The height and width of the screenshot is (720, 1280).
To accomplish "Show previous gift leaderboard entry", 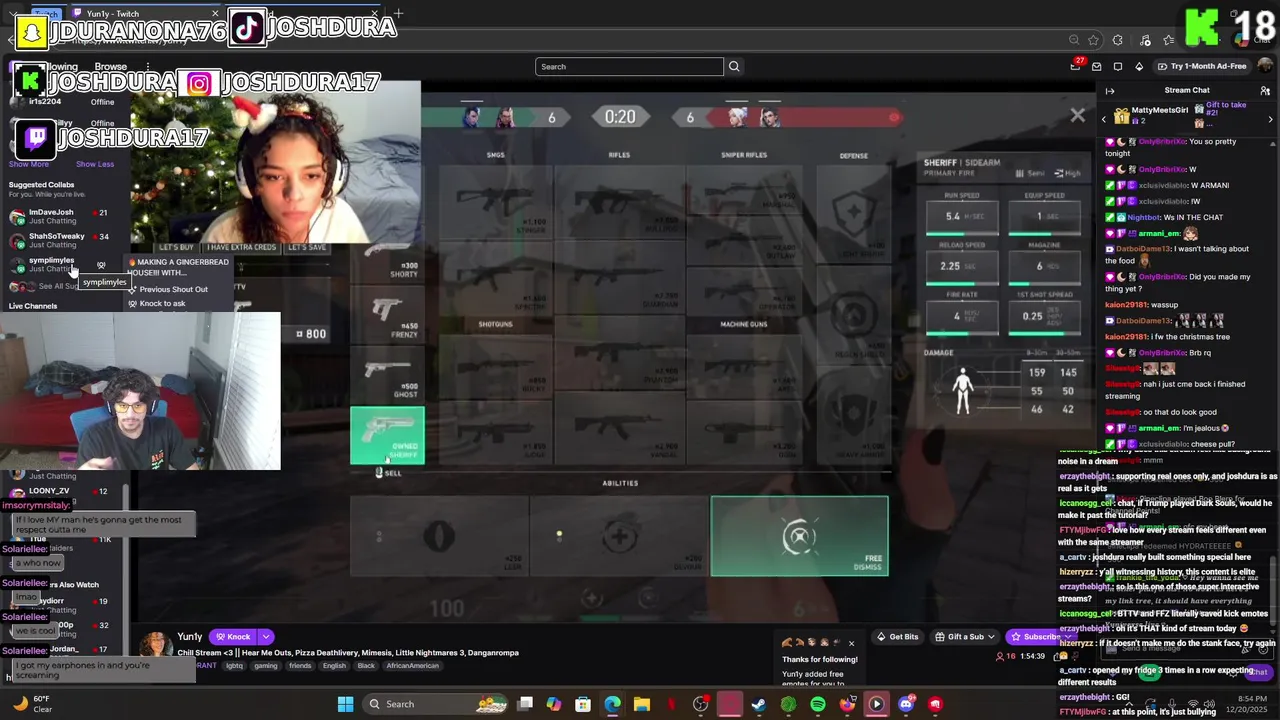I will click(1104, 119).
